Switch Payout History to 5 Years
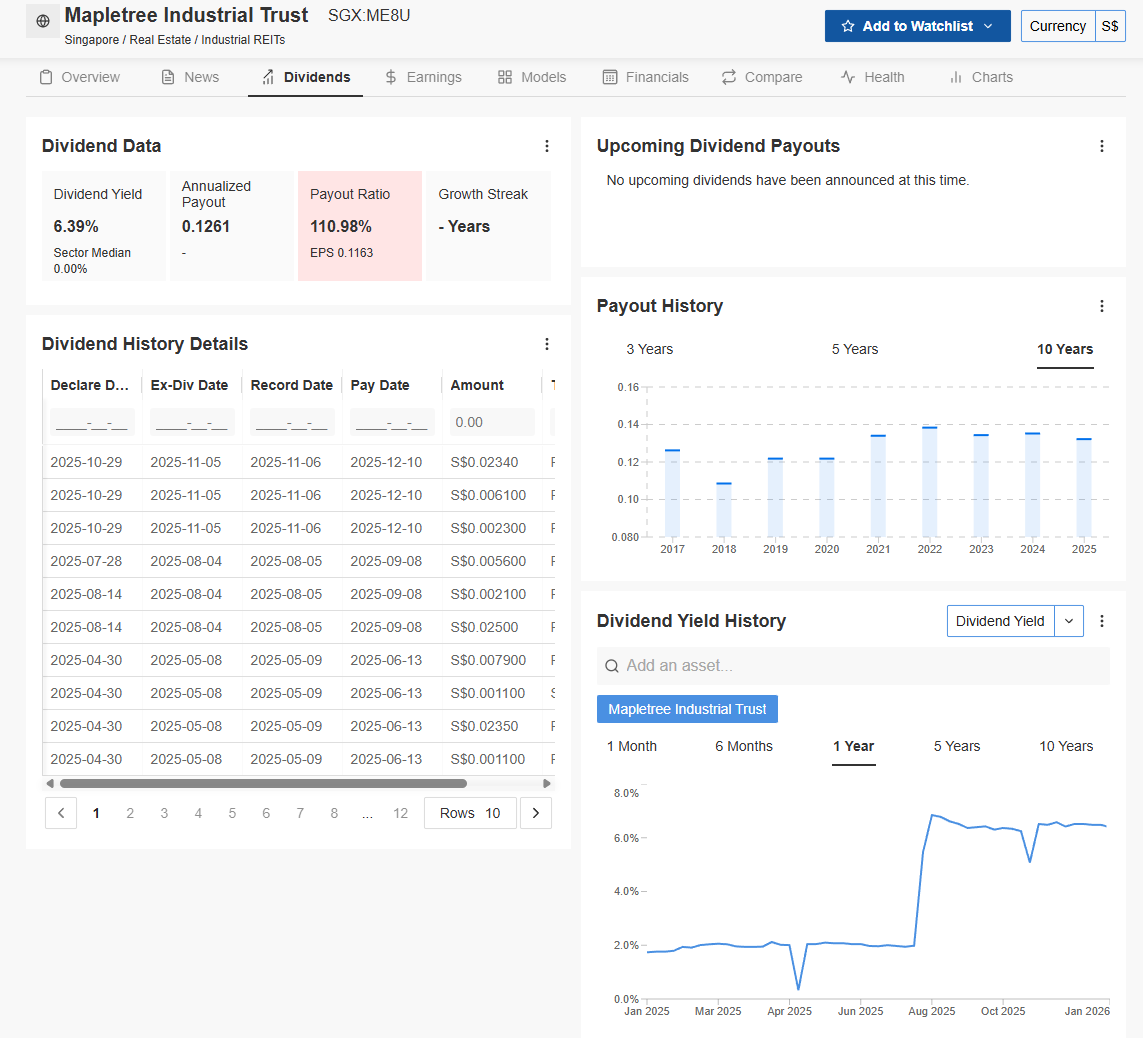This screenshot has height=1038, width=1143. [x=855, y=349]
